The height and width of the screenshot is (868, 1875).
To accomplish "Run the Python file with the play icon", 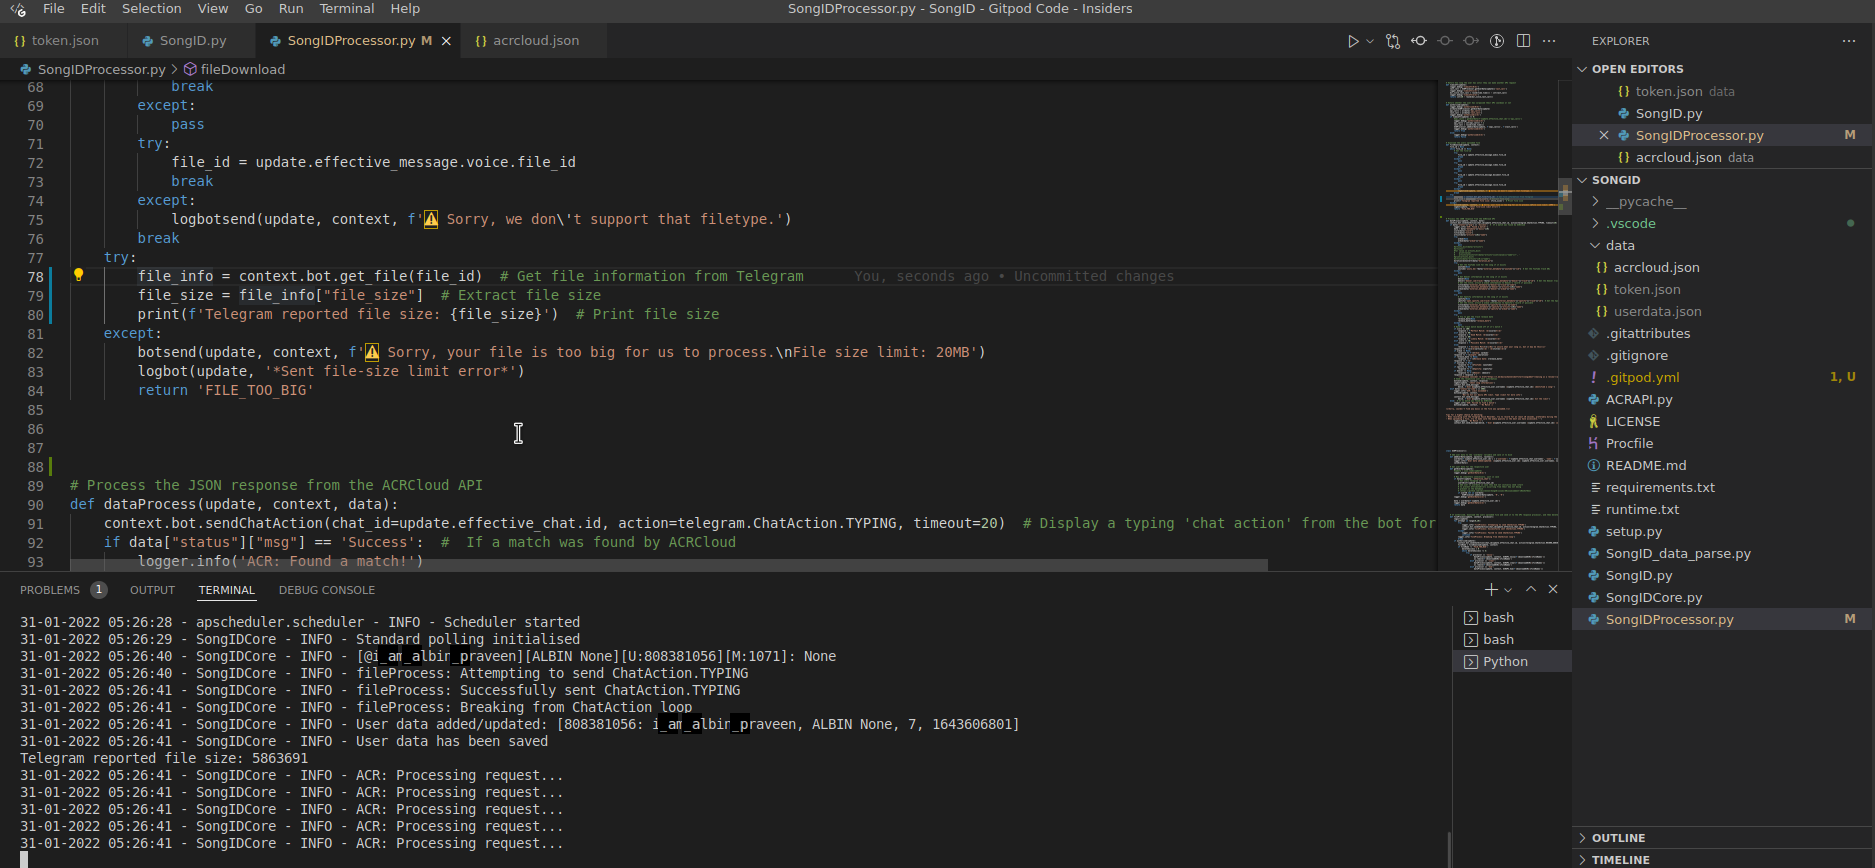I will 1352,41.
